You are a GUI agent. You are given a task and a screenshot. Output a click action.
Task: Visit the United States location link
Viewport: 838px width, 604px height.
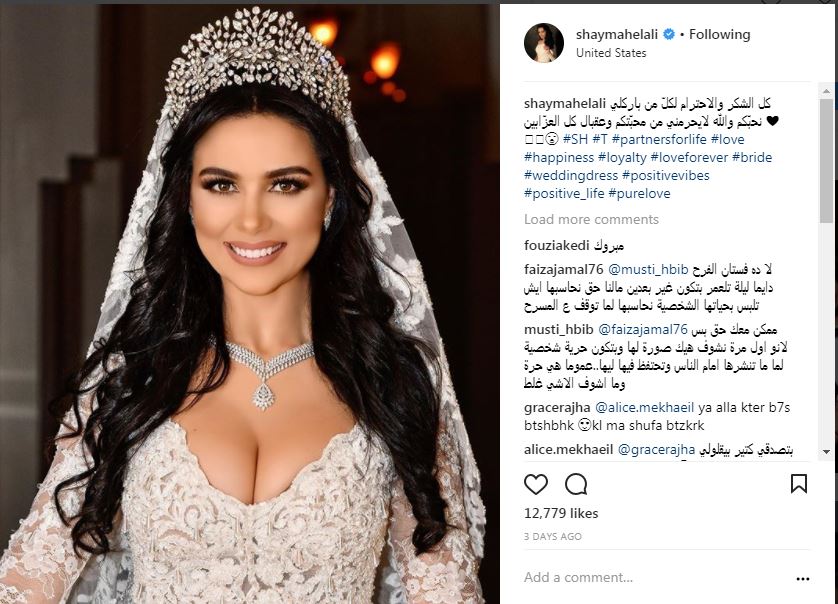coord(611,53)
